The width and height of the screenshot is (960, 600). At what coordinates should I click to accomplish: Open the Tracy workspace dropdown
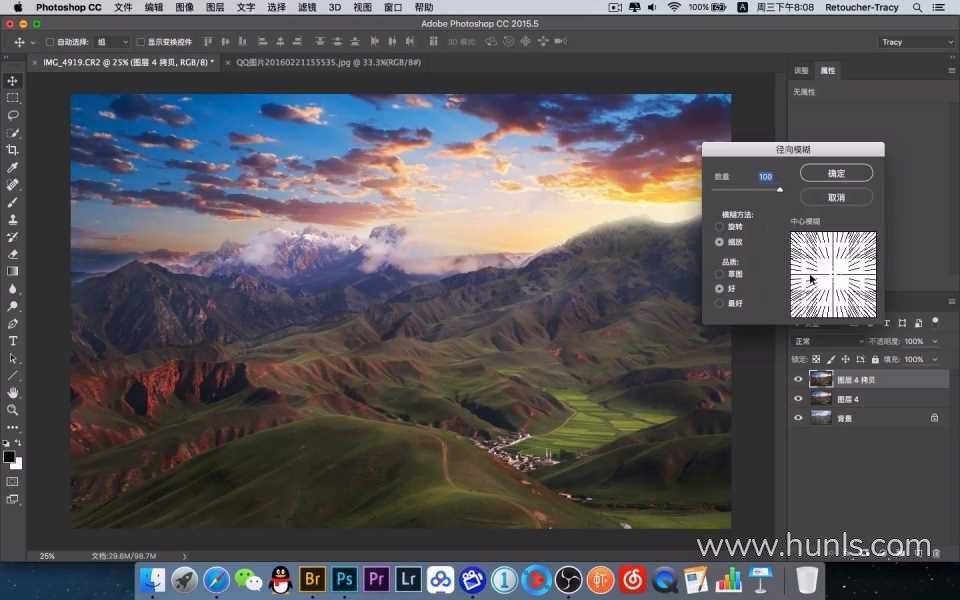917,42
